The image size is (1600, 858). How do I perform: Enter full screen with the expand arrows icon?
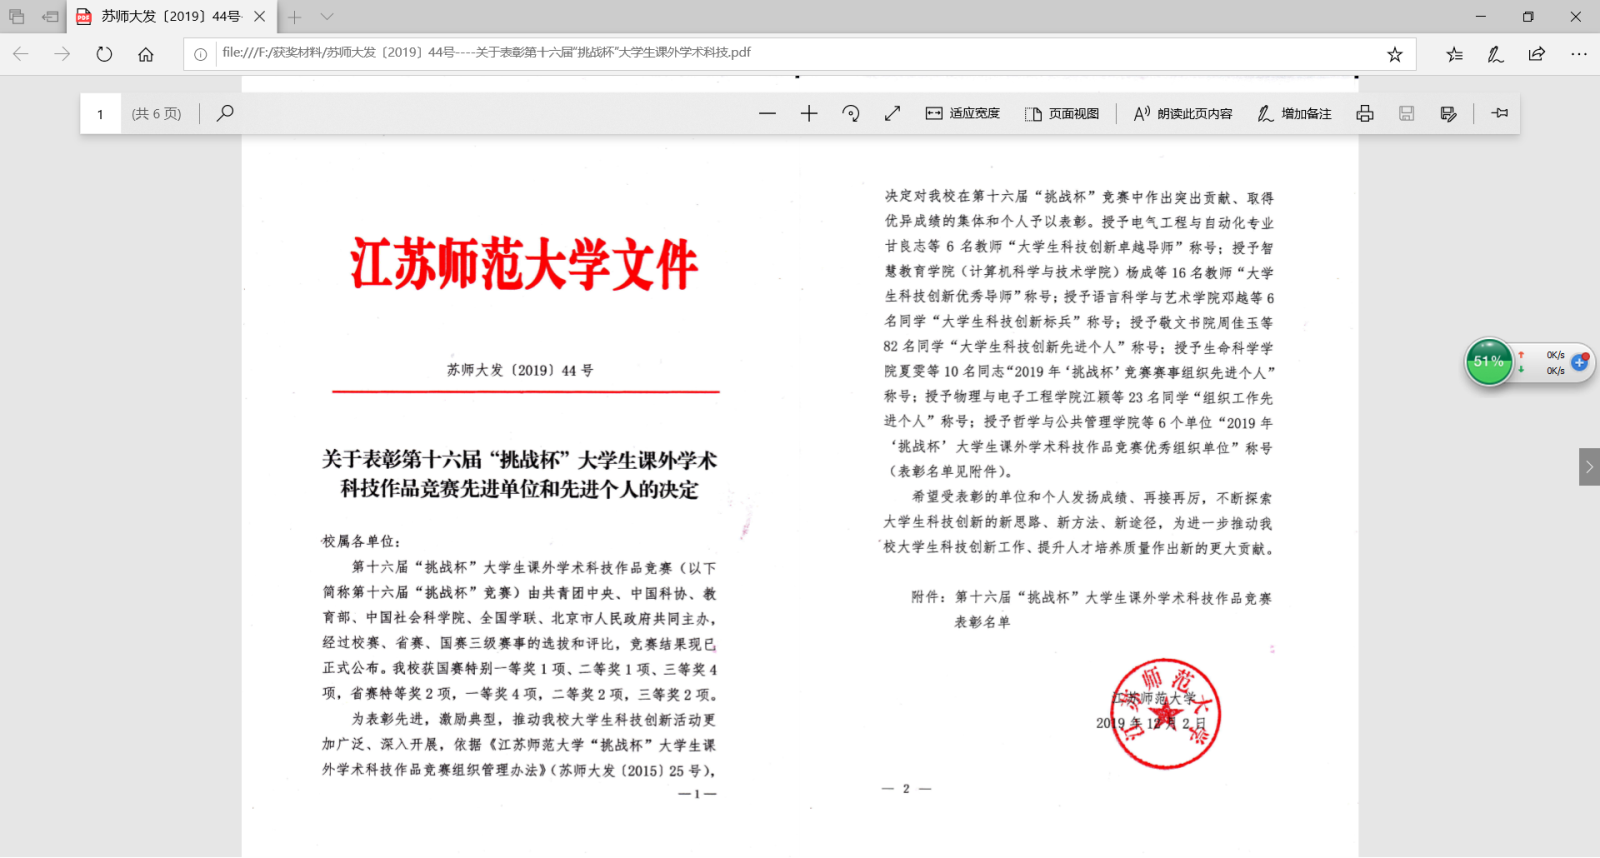[893, 114]
